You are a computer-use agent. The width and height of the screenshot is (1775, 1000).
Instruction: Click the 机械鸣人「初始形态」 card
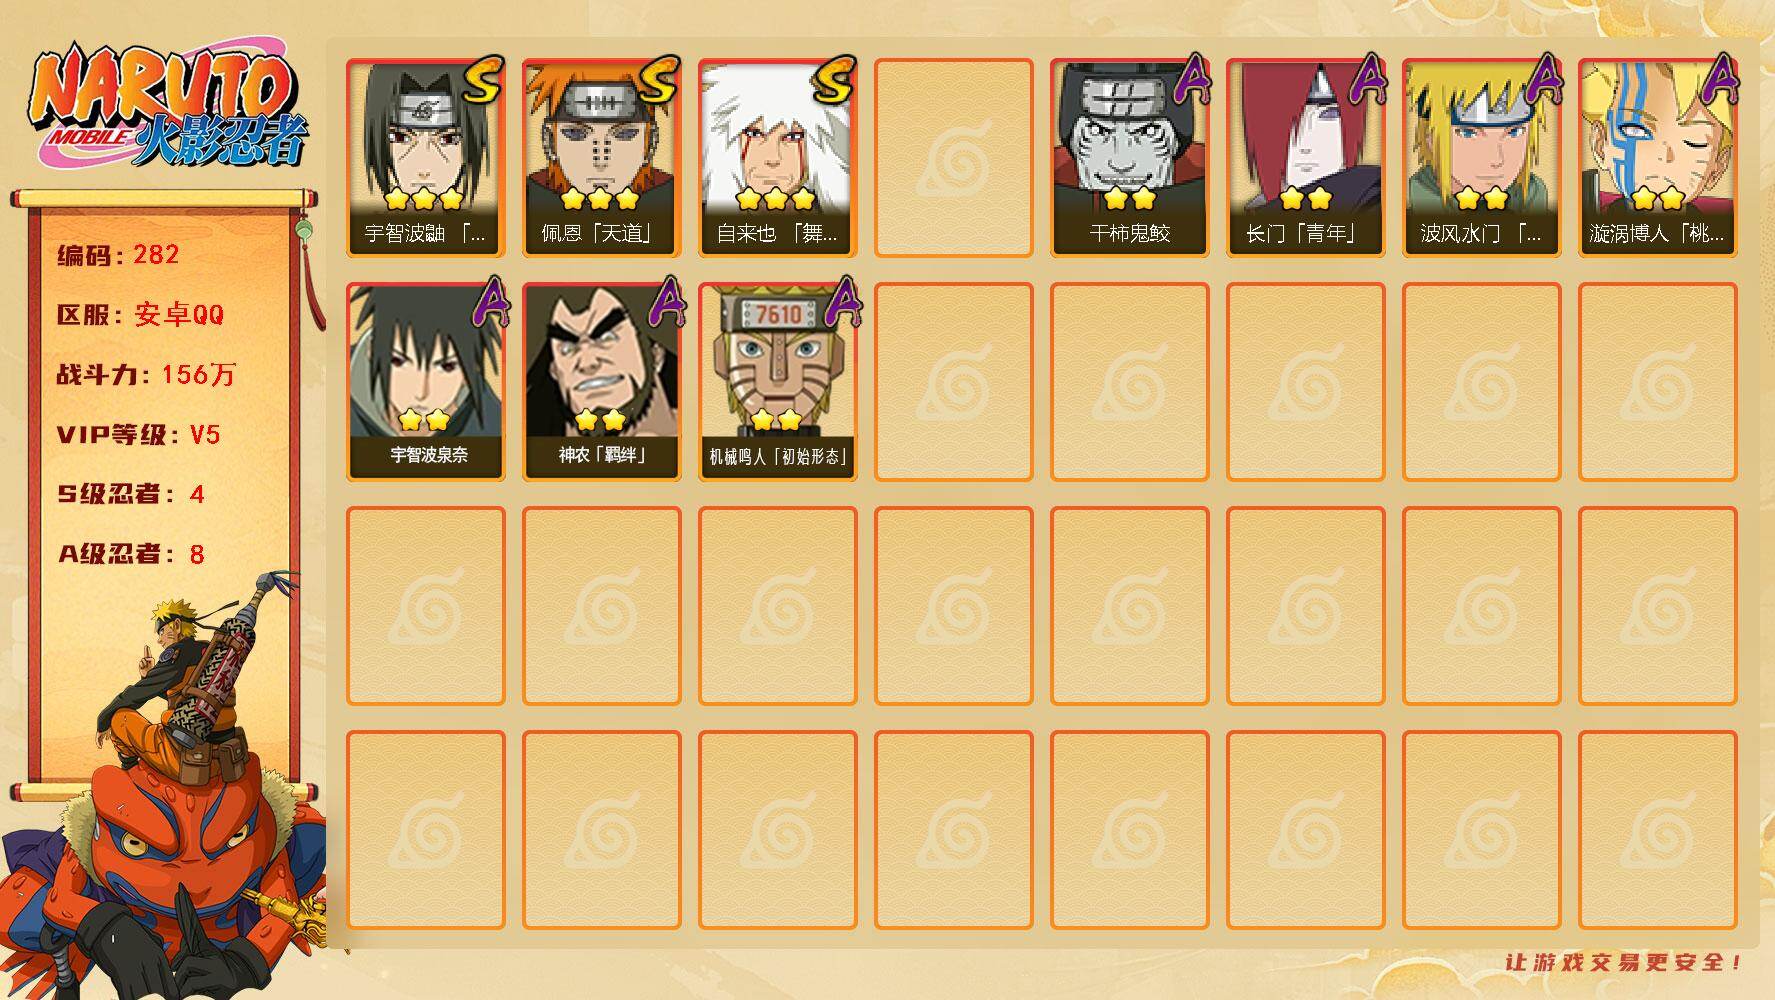point(778,382)
